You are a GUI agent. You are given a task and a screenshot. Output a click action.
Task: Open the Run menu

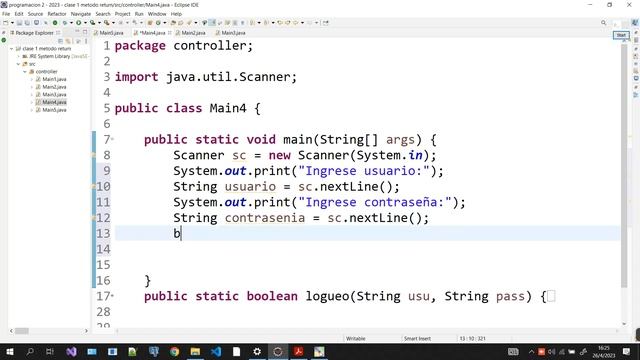pos(139,14)
